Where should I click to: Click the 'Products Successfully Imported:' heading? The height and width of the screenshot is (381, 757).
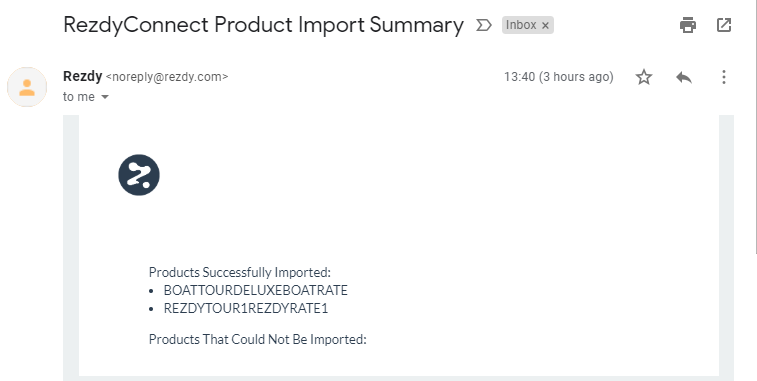coord(240,272)
